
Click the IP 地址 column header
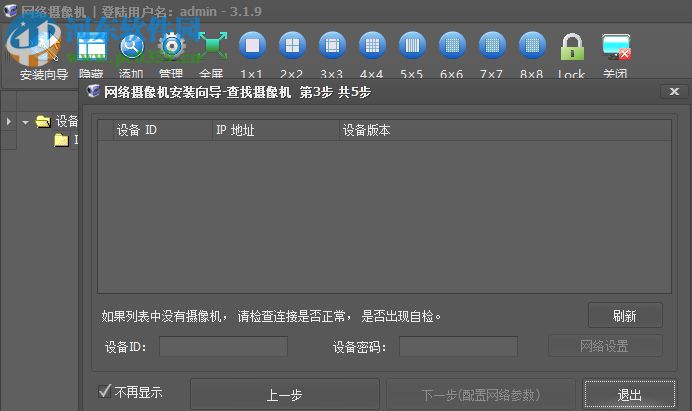[x=276, y=130]
